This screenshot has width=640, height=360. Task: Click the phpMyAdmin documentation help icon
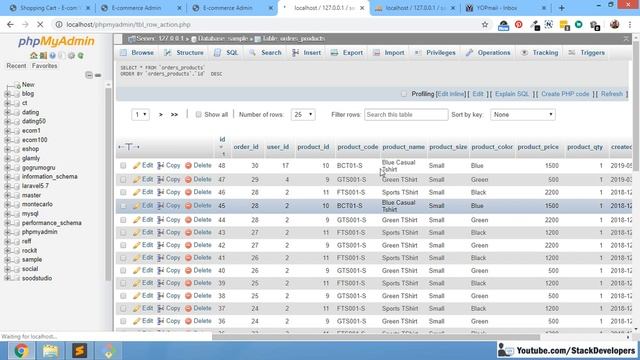[x=53, y=56]
